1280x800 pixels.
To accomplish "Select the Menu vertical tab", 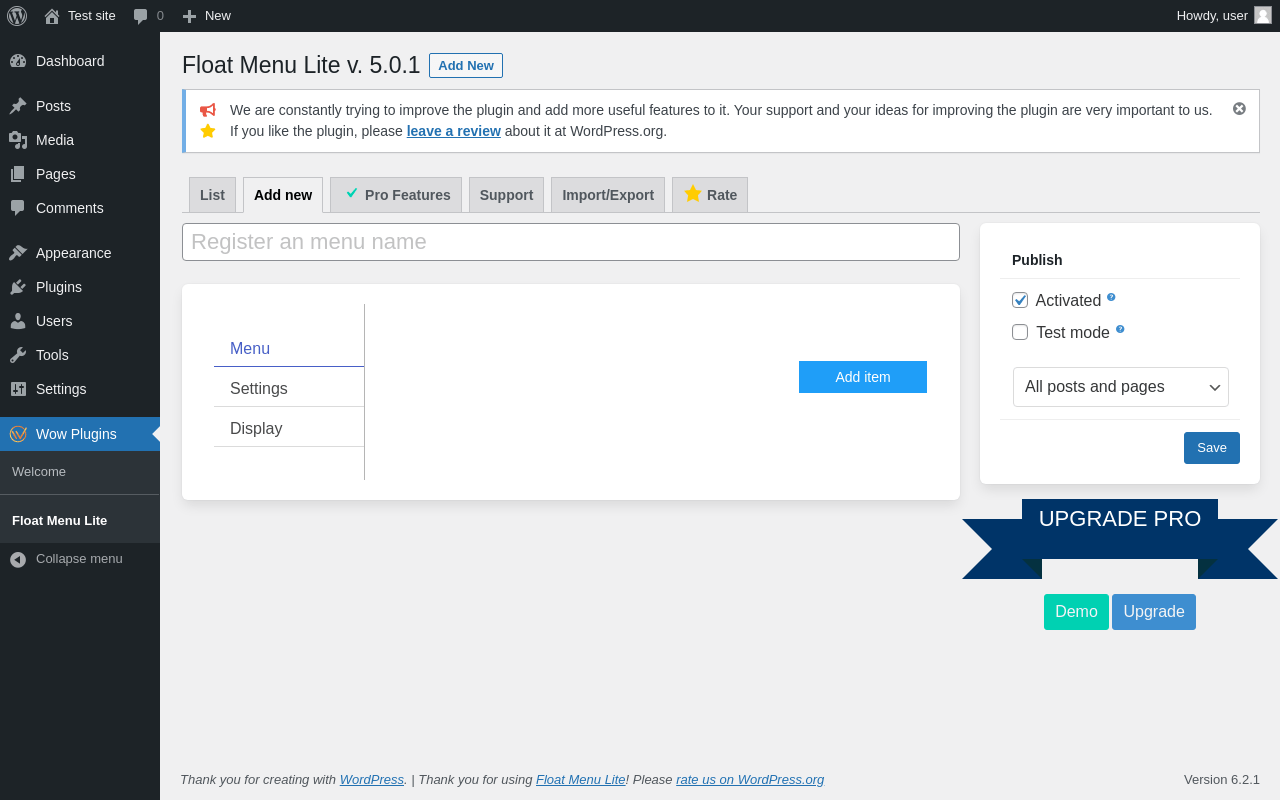I will pyautogui.click(x=289, y=349).
